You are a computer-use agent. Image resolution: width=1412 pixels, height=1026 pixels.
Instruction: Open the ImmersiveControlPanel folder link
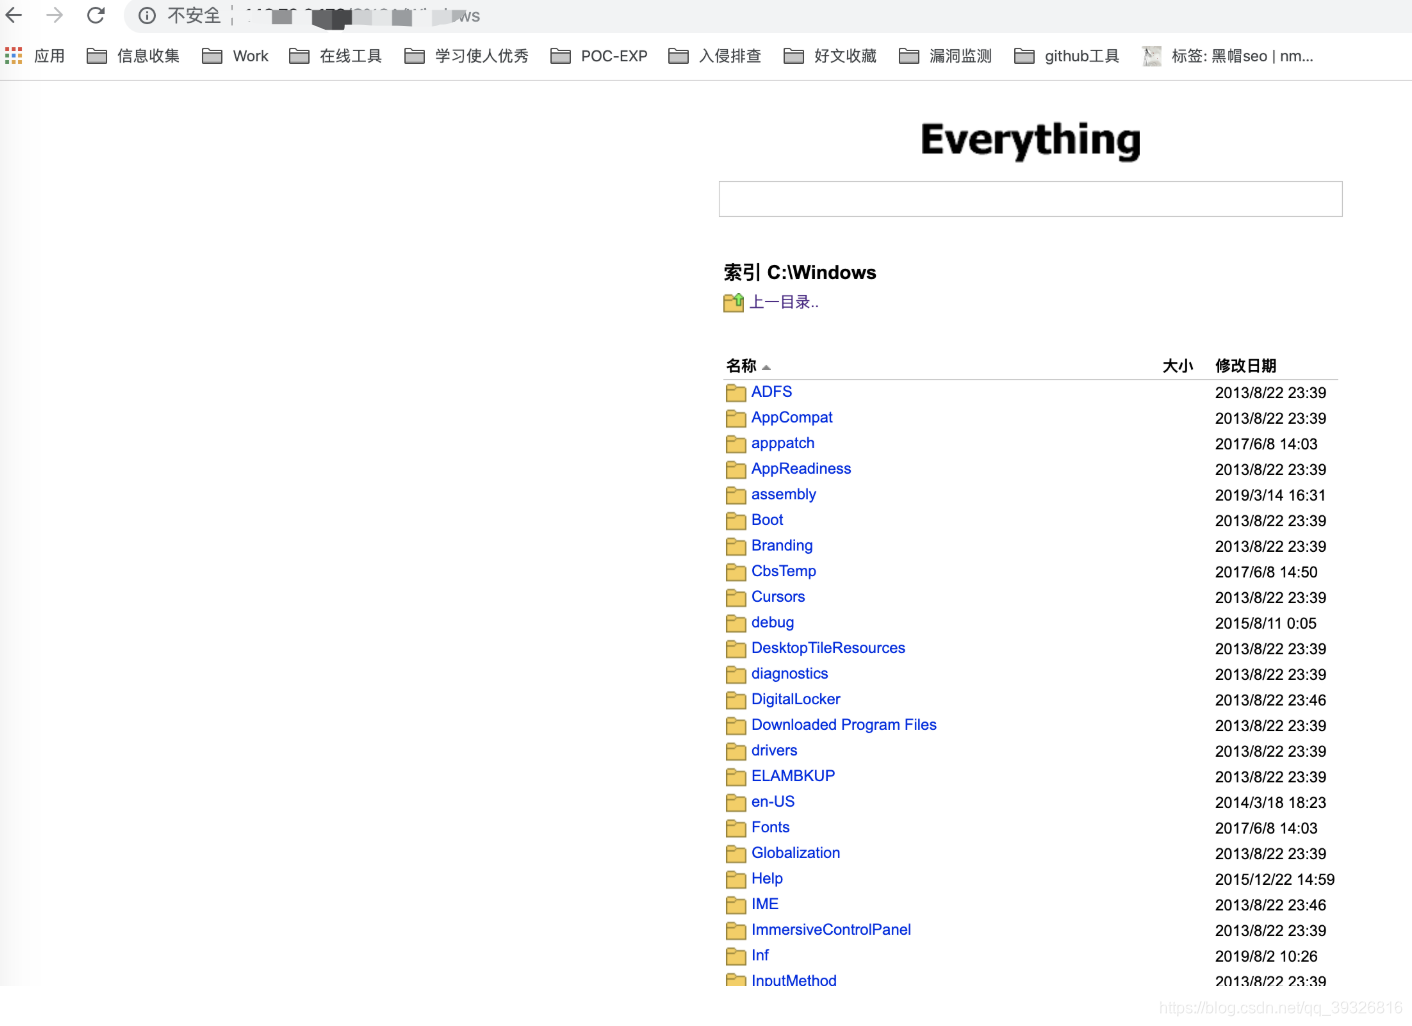point(831,930)
